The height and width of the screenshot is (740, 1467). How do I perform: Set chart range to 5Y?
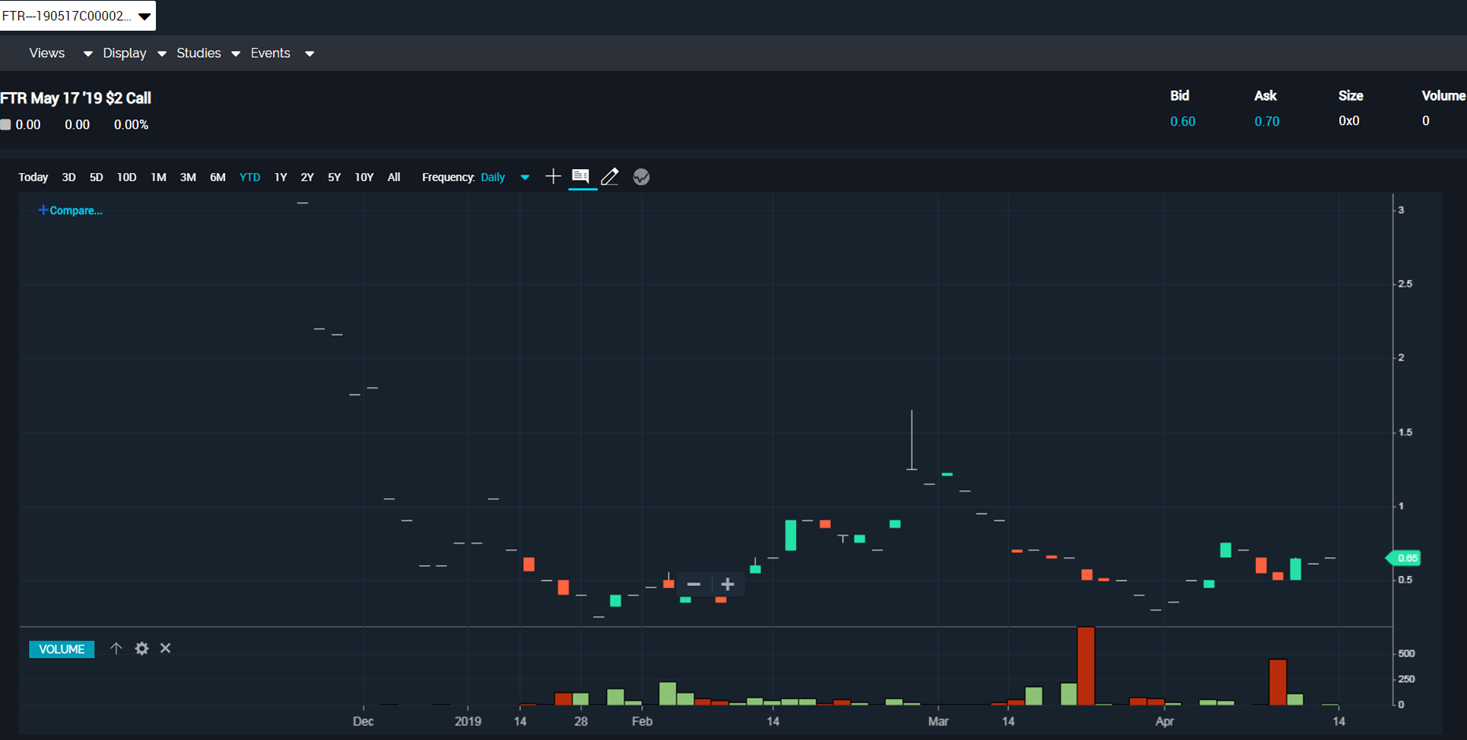pos(334,178)
